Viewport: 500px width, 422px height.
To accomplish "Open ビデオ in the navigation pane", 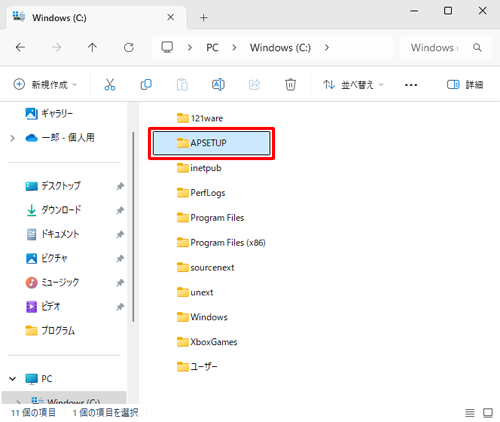I will click(x=43, y=307).
